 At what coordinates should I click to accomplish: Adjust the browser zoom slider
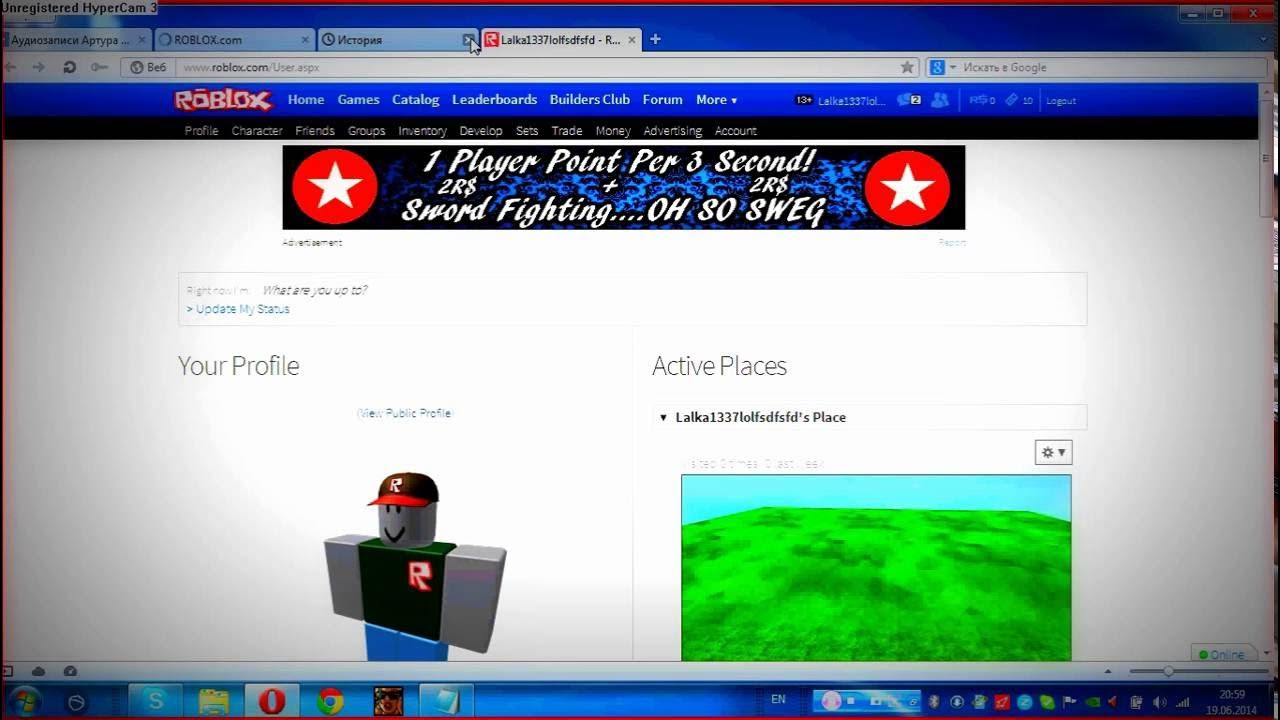point(1168,671)
